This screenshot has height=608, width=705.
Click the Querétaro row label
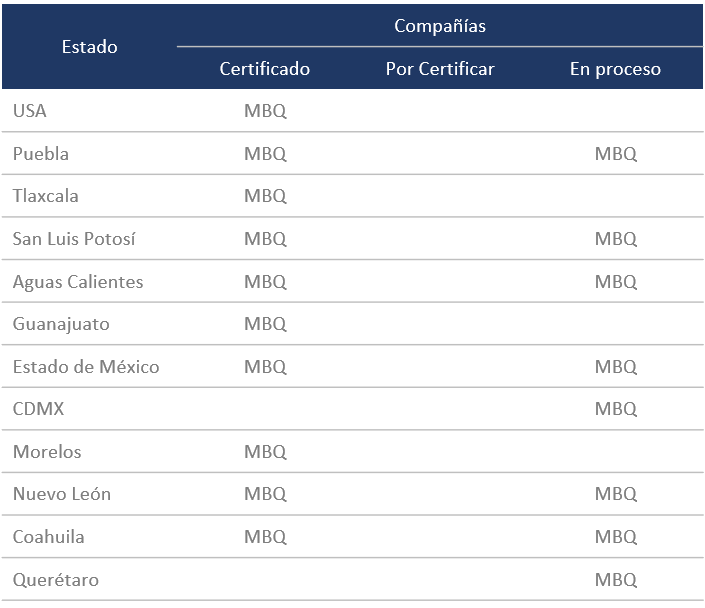[56, 580]
